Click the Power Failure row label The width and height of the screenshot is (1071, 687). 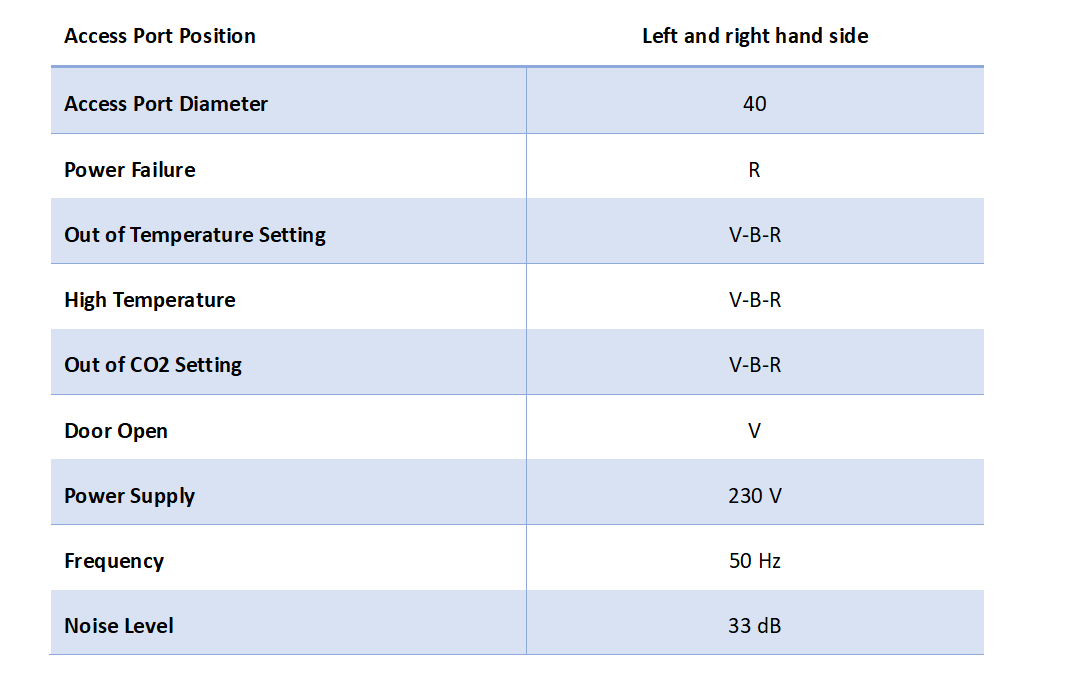[130, 170]
